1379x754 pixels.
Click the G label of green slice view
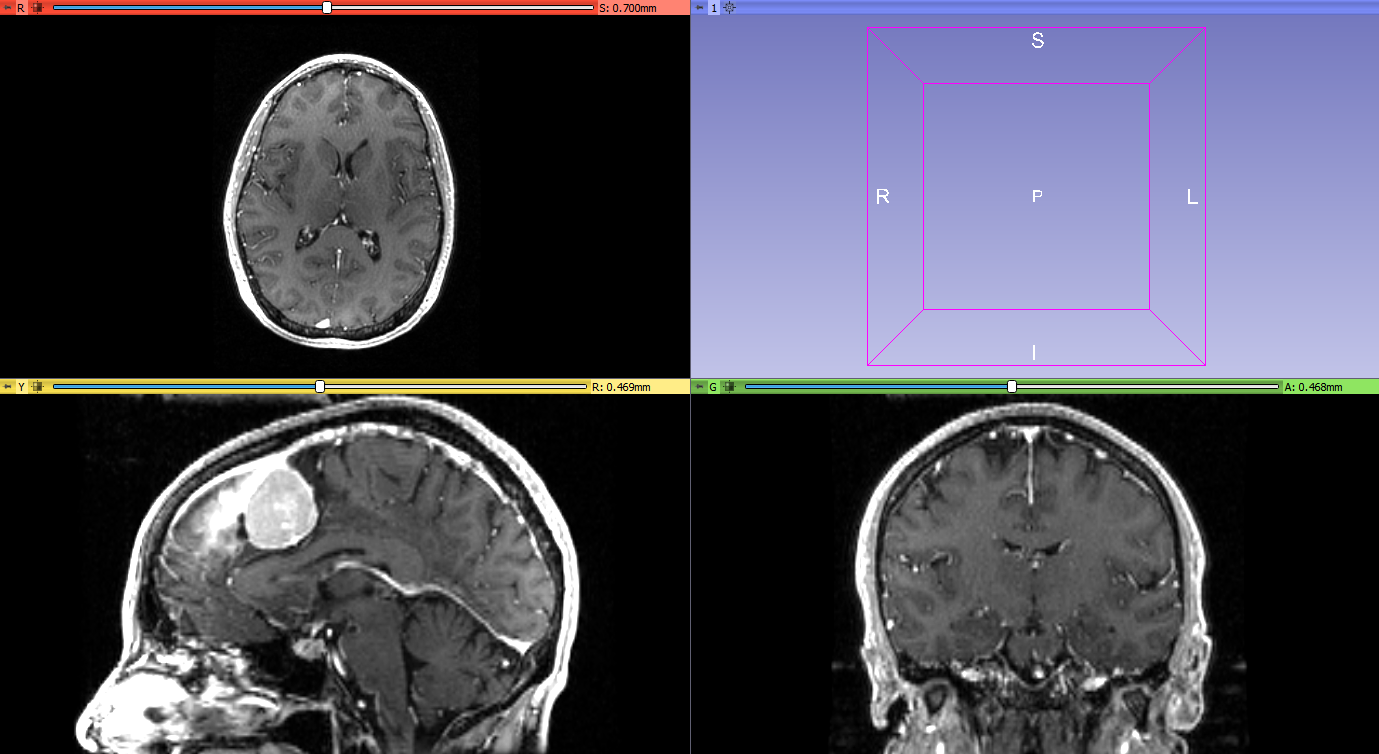(x=713, y=386)
